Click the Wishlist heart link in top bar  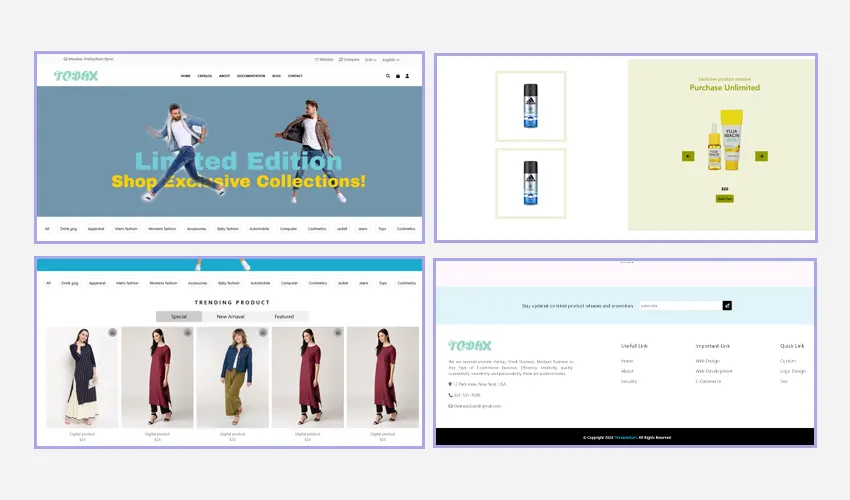point(324,60)
